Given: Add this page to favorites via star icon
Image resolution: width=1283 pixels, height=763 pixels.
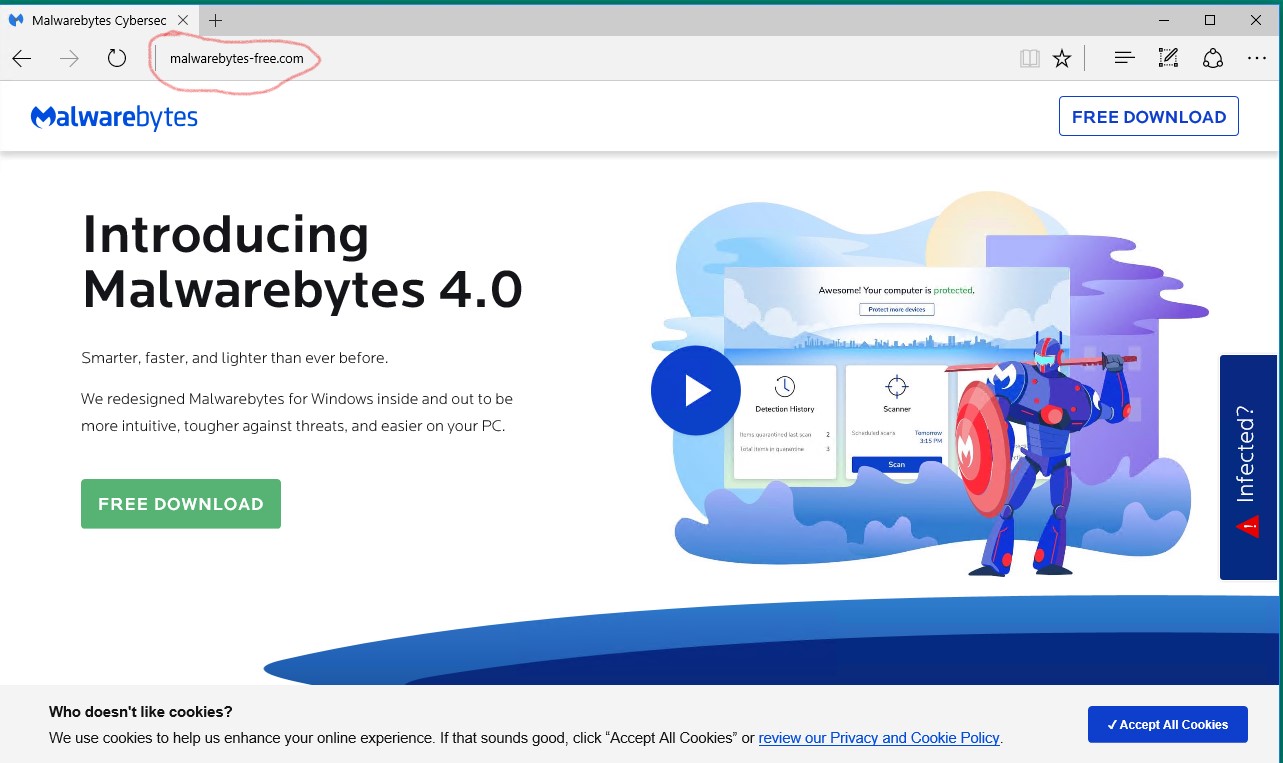Looking at the screenshot, I should [x=1061, y=58].
